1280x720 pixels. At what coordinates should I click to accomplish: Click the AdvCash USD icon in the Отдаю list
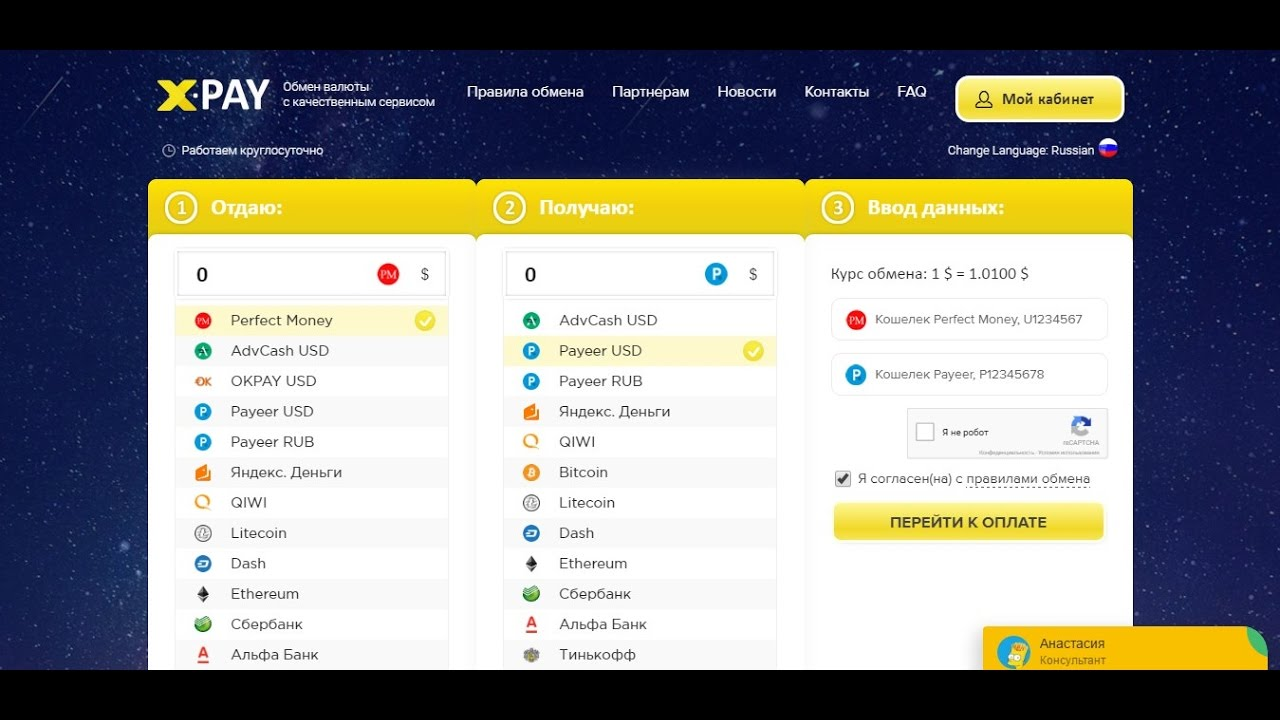(203, 351)
